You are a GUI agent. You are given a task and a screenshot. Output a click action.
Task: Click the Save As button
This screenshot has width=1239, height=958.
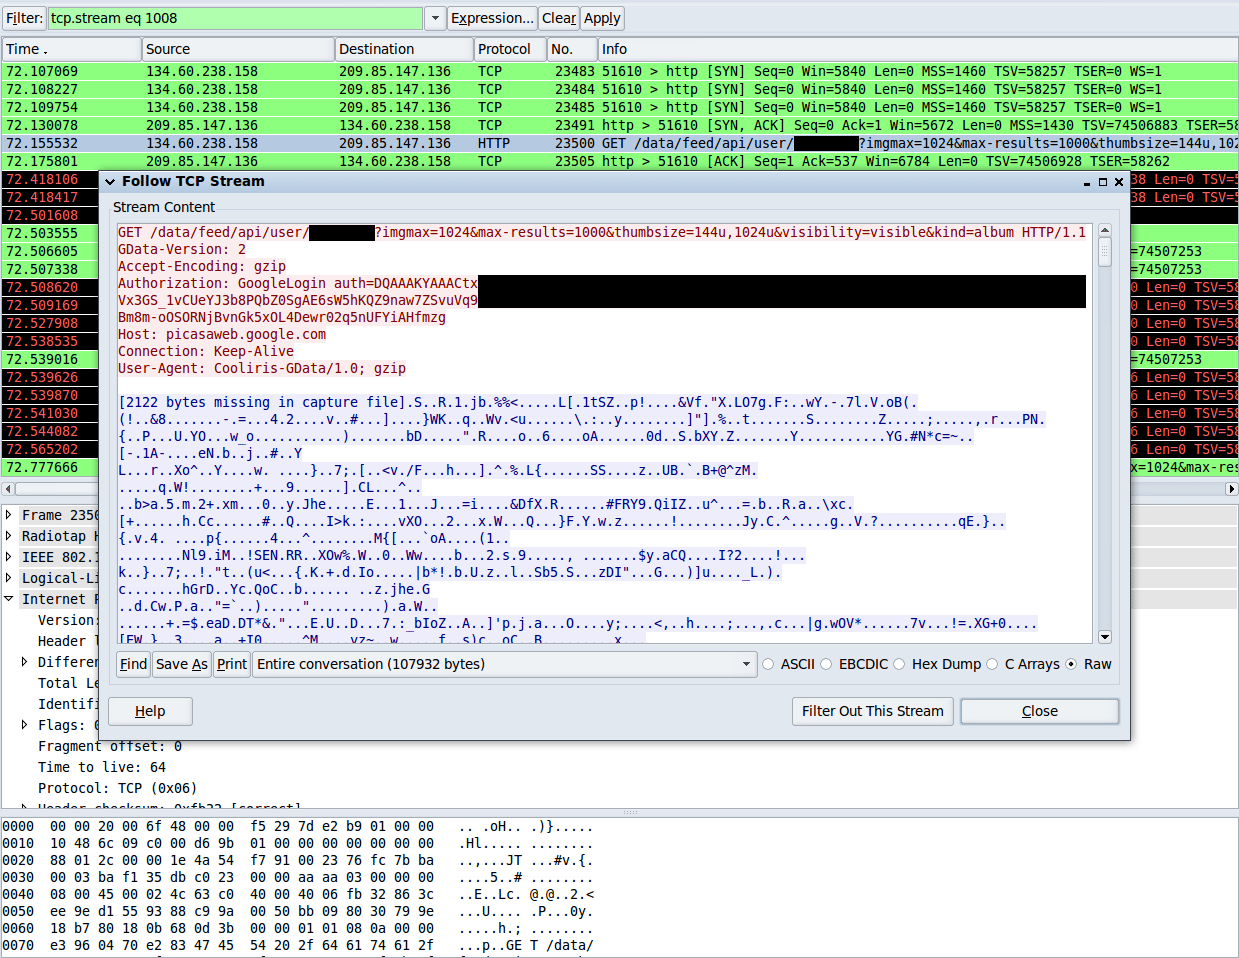[x=182, y=664]
